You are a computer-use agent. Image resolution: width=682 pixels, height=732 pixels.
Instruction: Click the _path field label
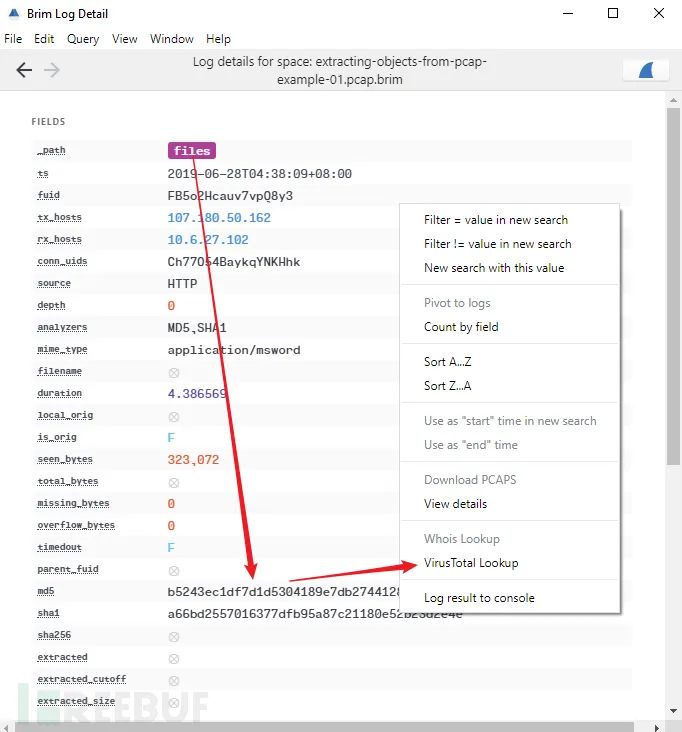pyautogui.click(x=51, y=150)
